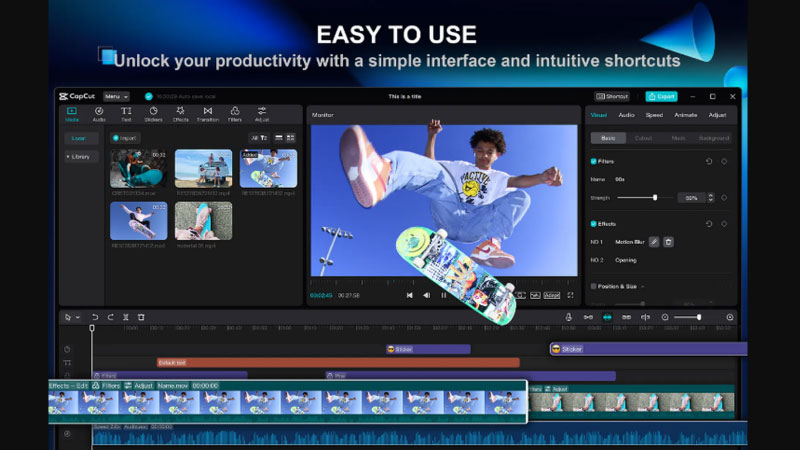Click the Export button
800x450 pixels.
click(x=661, y=97)
